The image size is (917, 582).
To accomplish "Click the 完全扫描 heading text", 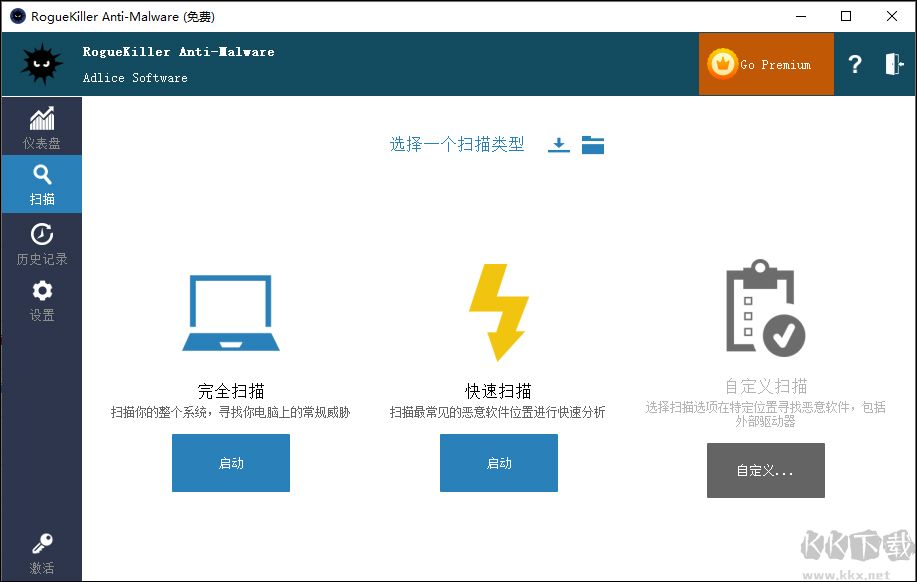I will tap(231, 391).
